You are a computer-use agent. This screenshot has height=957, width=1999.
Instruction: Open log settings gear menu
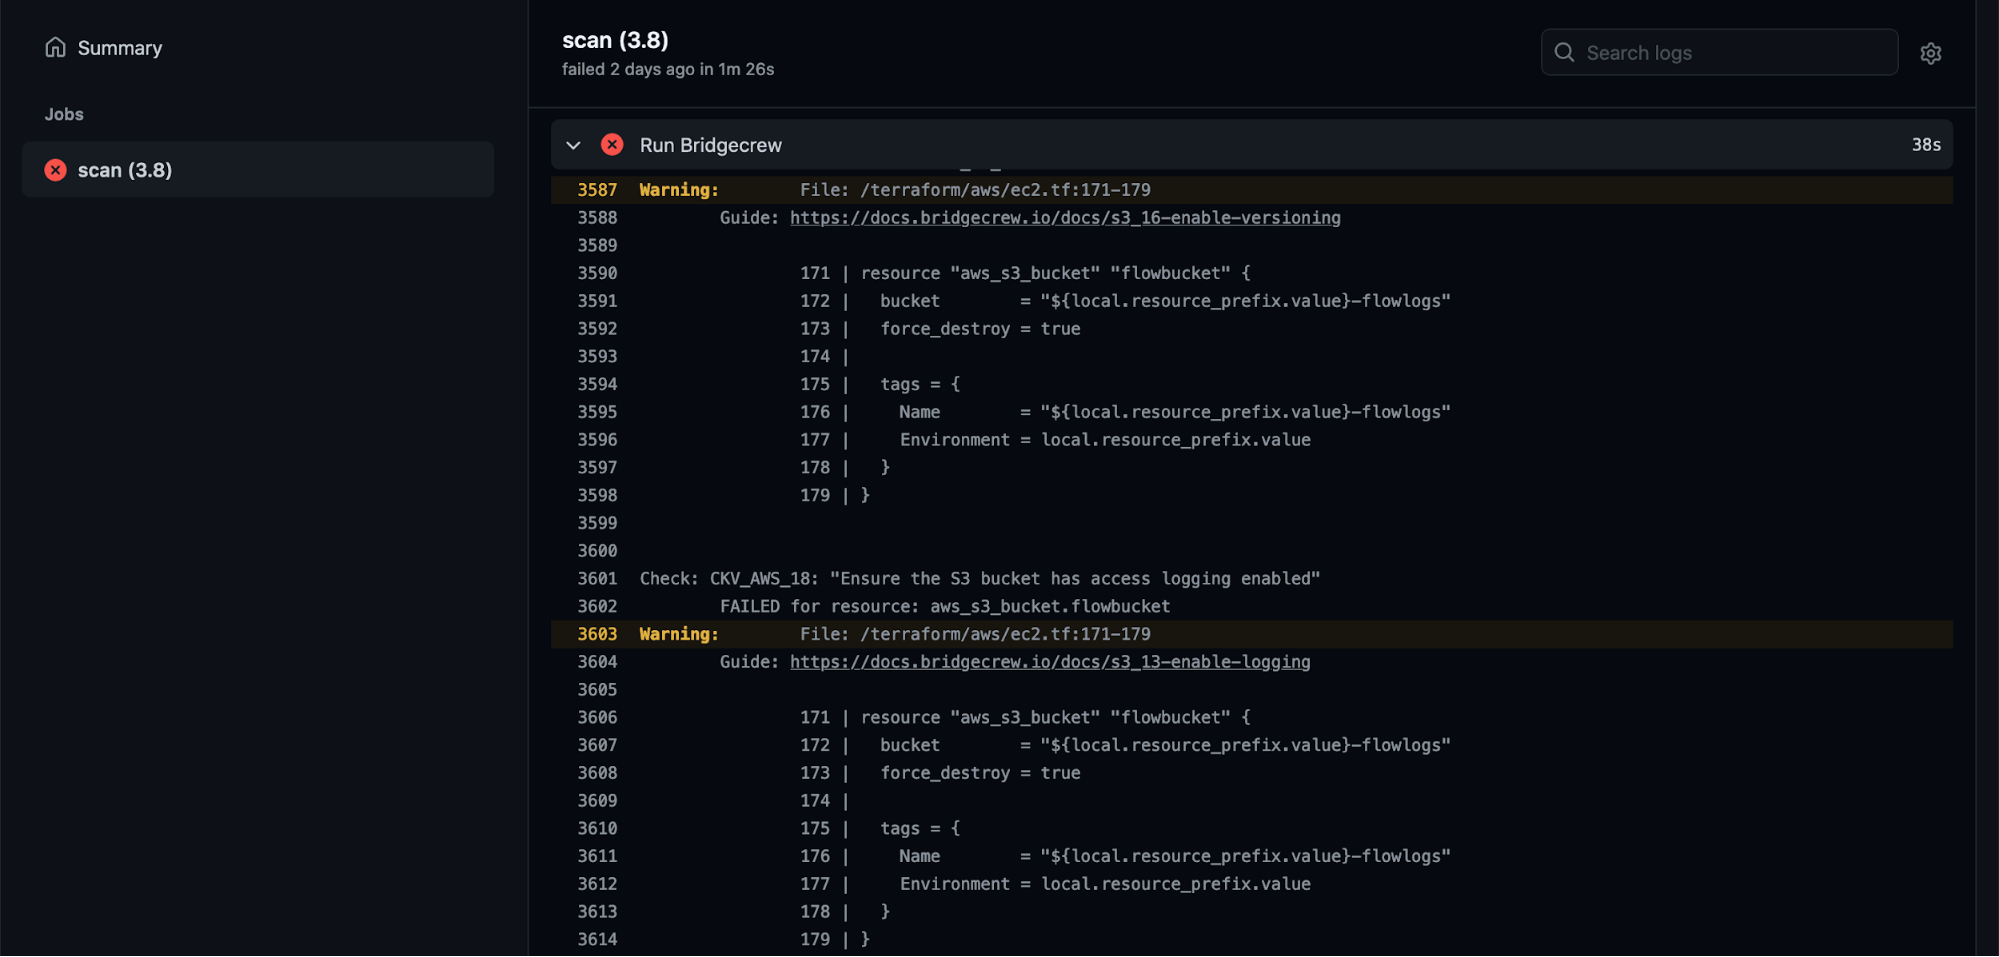tap(1930, 53)
